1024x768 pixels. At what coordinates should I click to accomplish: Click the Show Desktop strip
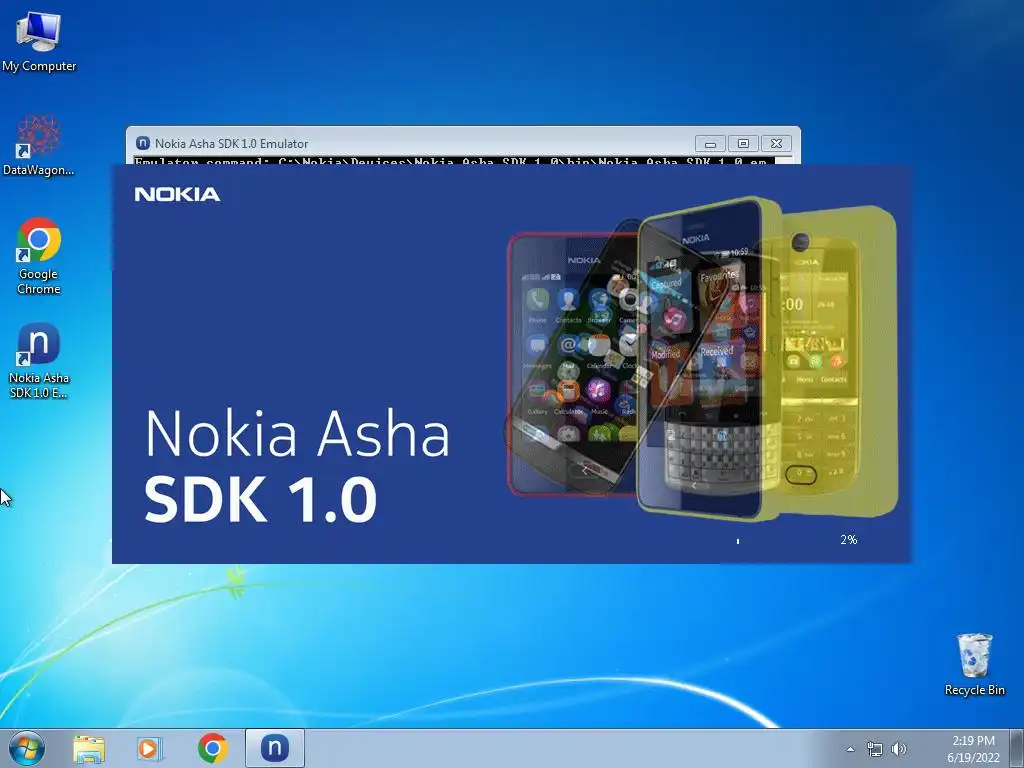coord(1017,748)
